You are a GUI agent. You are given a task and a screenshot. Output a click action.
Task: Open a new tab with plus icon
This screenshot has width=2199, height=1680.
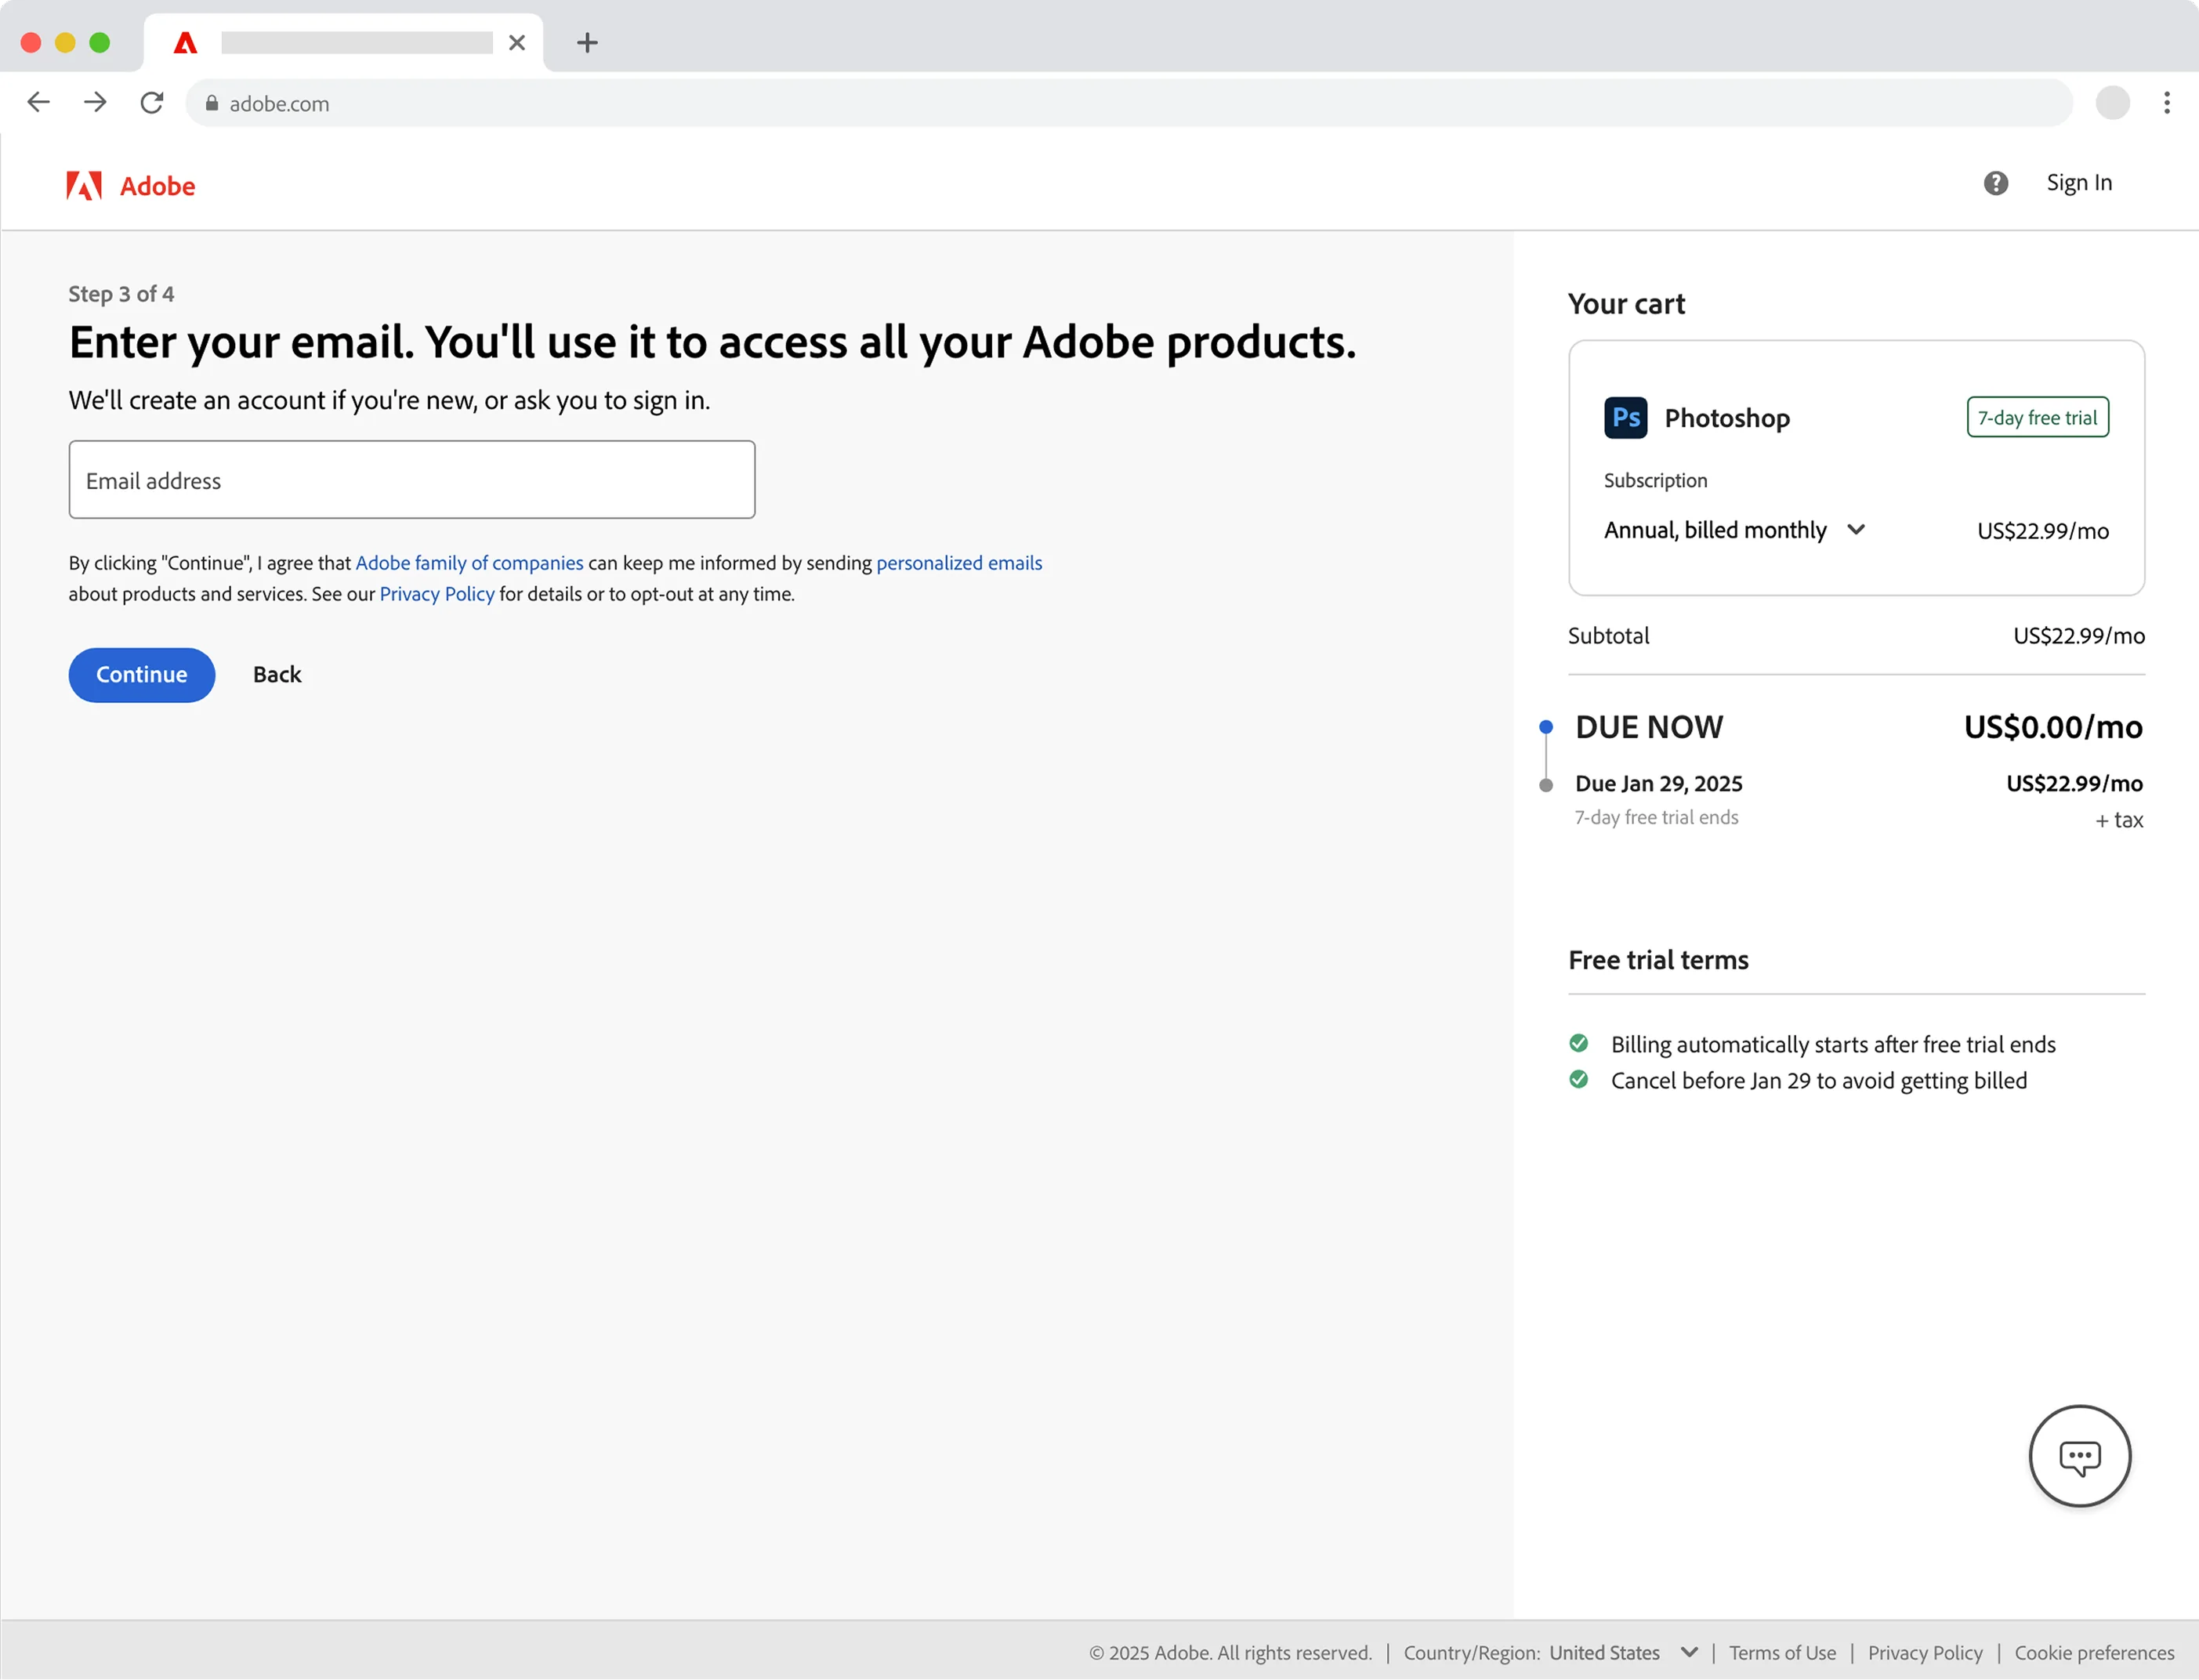[587, 42]
